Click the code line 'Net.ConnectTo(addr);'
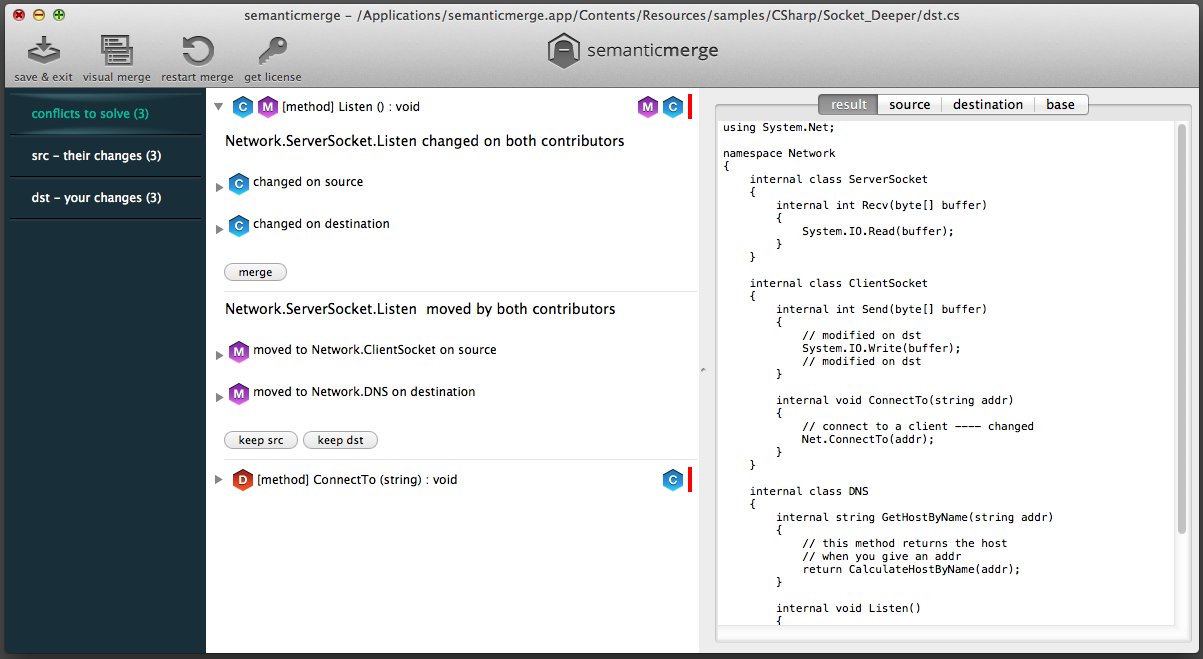The width and height of the screenshot is (1203, 659). point(868,439)
